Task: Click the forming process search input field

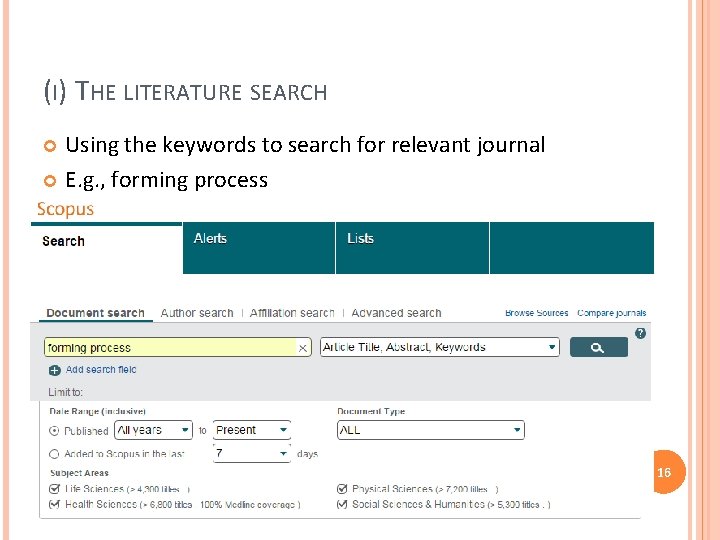Action: pyautogui.click(x=170, y=348)
